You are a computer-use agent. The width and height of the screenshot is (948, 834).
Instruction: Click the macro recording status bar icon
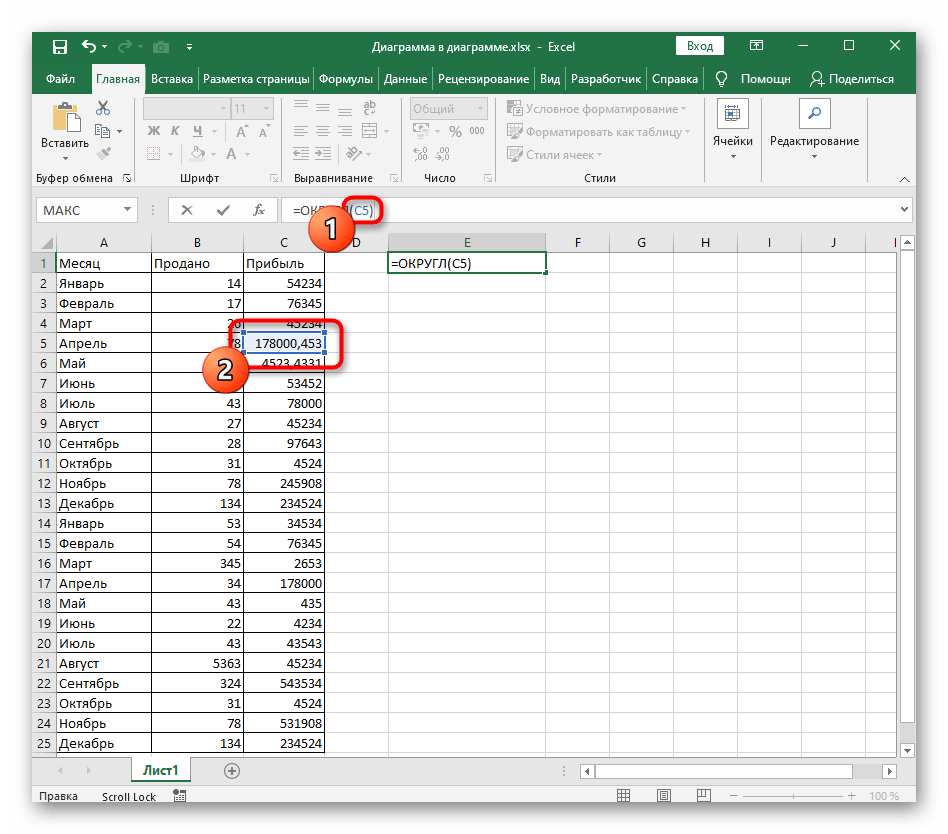180,797
